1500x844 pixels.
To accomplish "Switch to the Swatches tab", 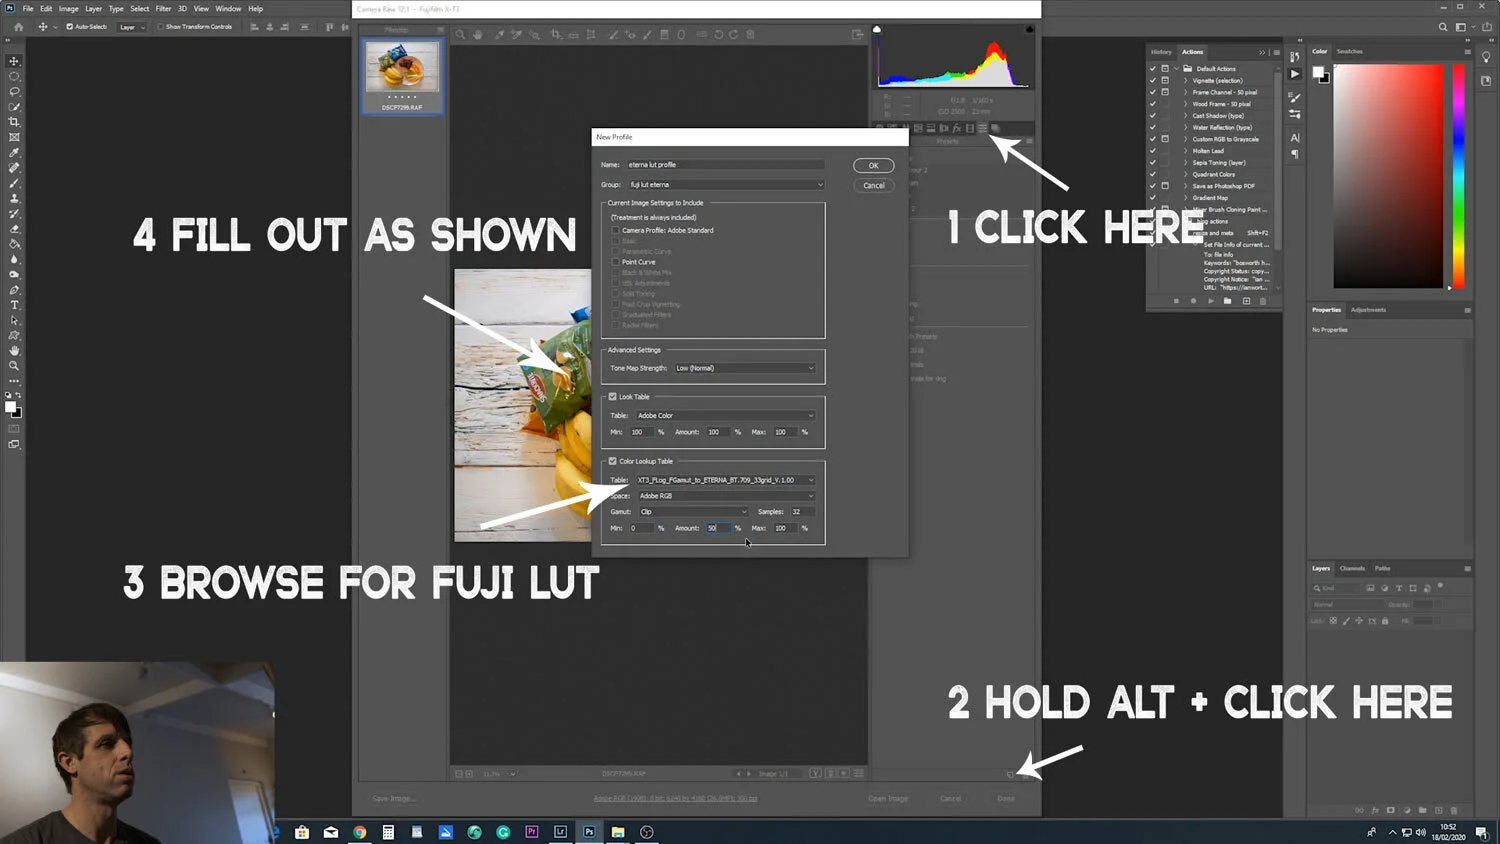I will click(x=1350, y=52).
